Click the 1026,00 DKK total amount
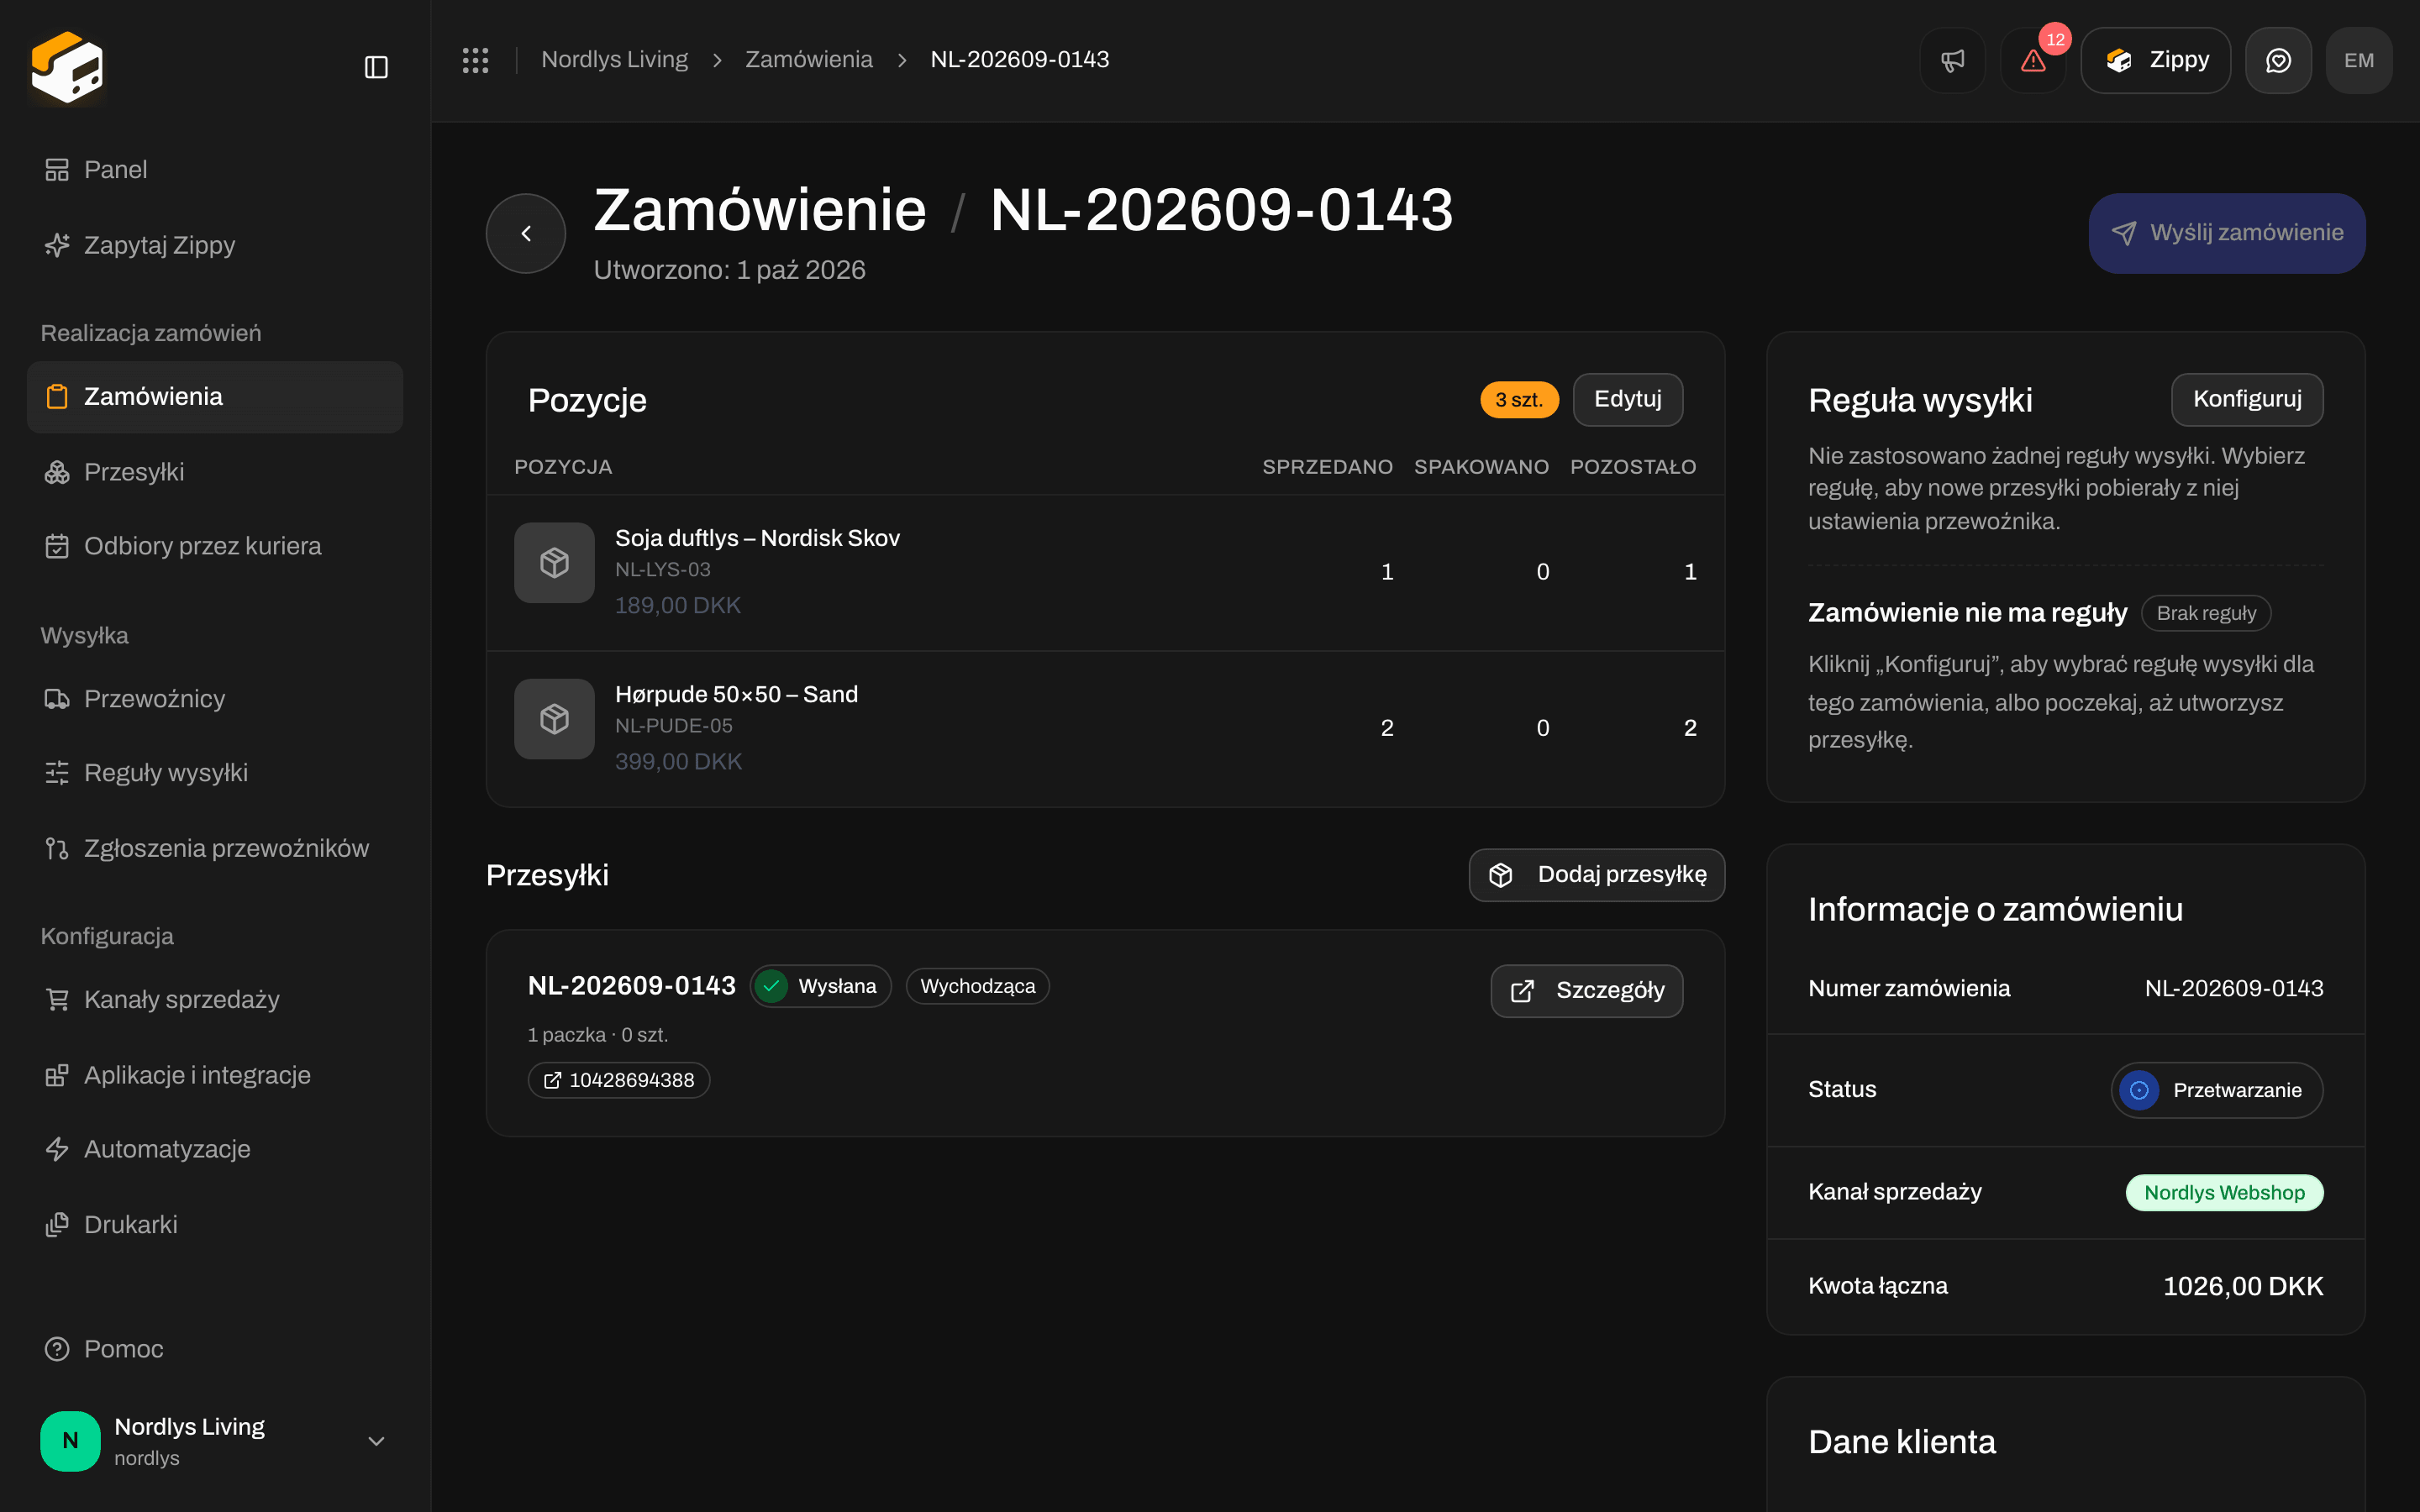 pyautogui.click(x=2243, y=1286)
